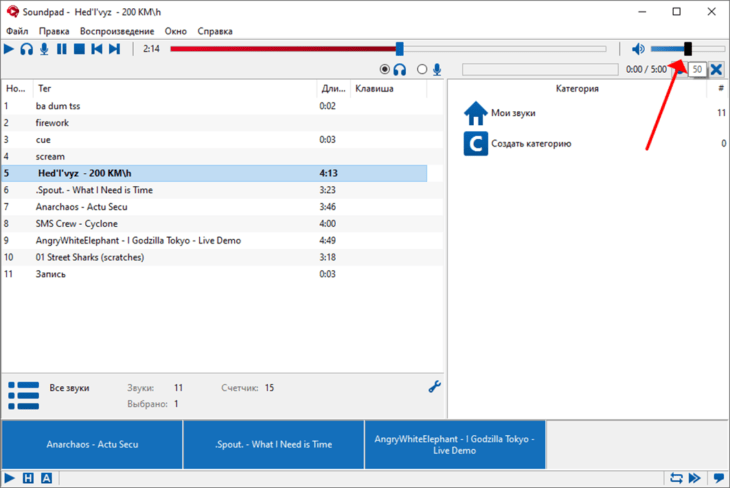This screenshot has height=488, width=730.
Task: Select 'SMS Crew - Cyclone' row
Action: (x=222, y=224)
